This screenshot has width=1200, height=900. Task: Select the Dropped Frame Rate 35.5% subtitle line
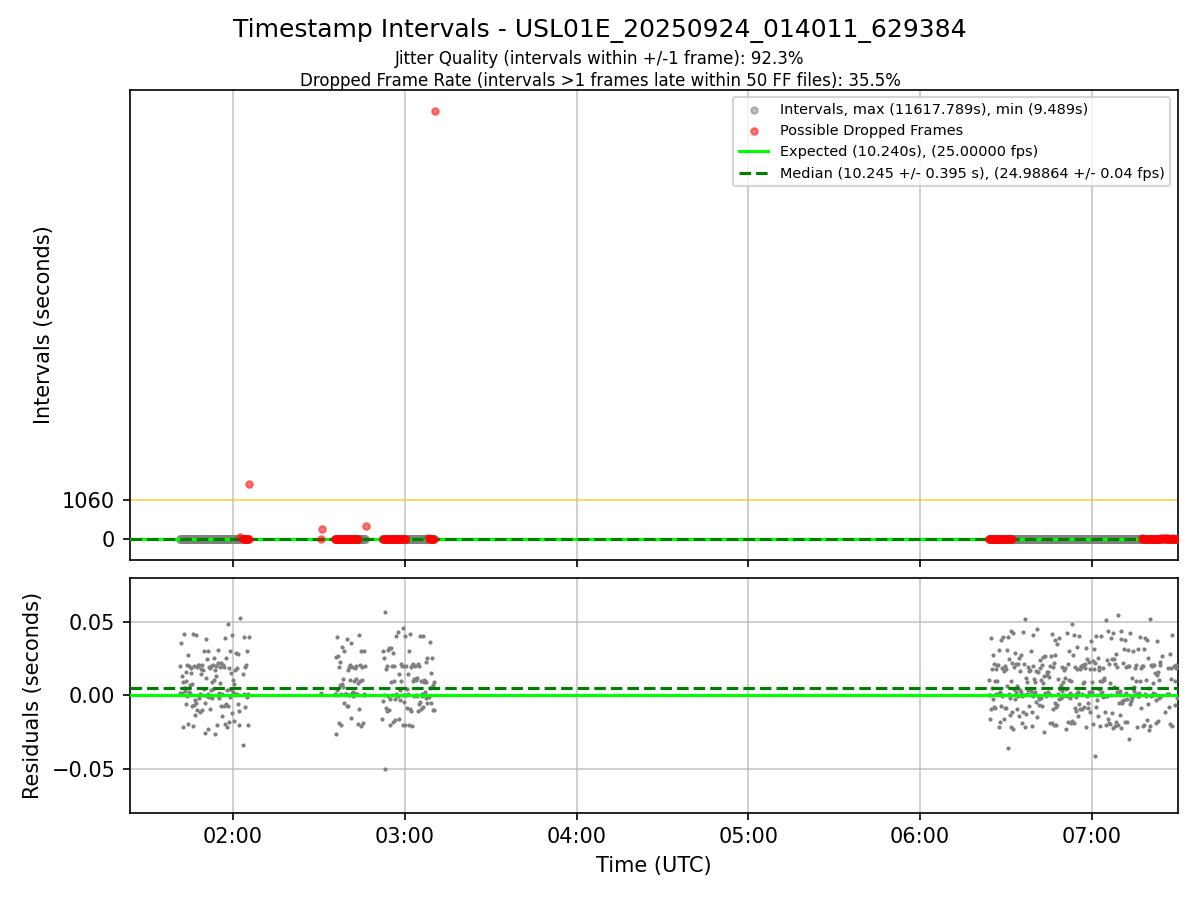[x=600, y=80]
